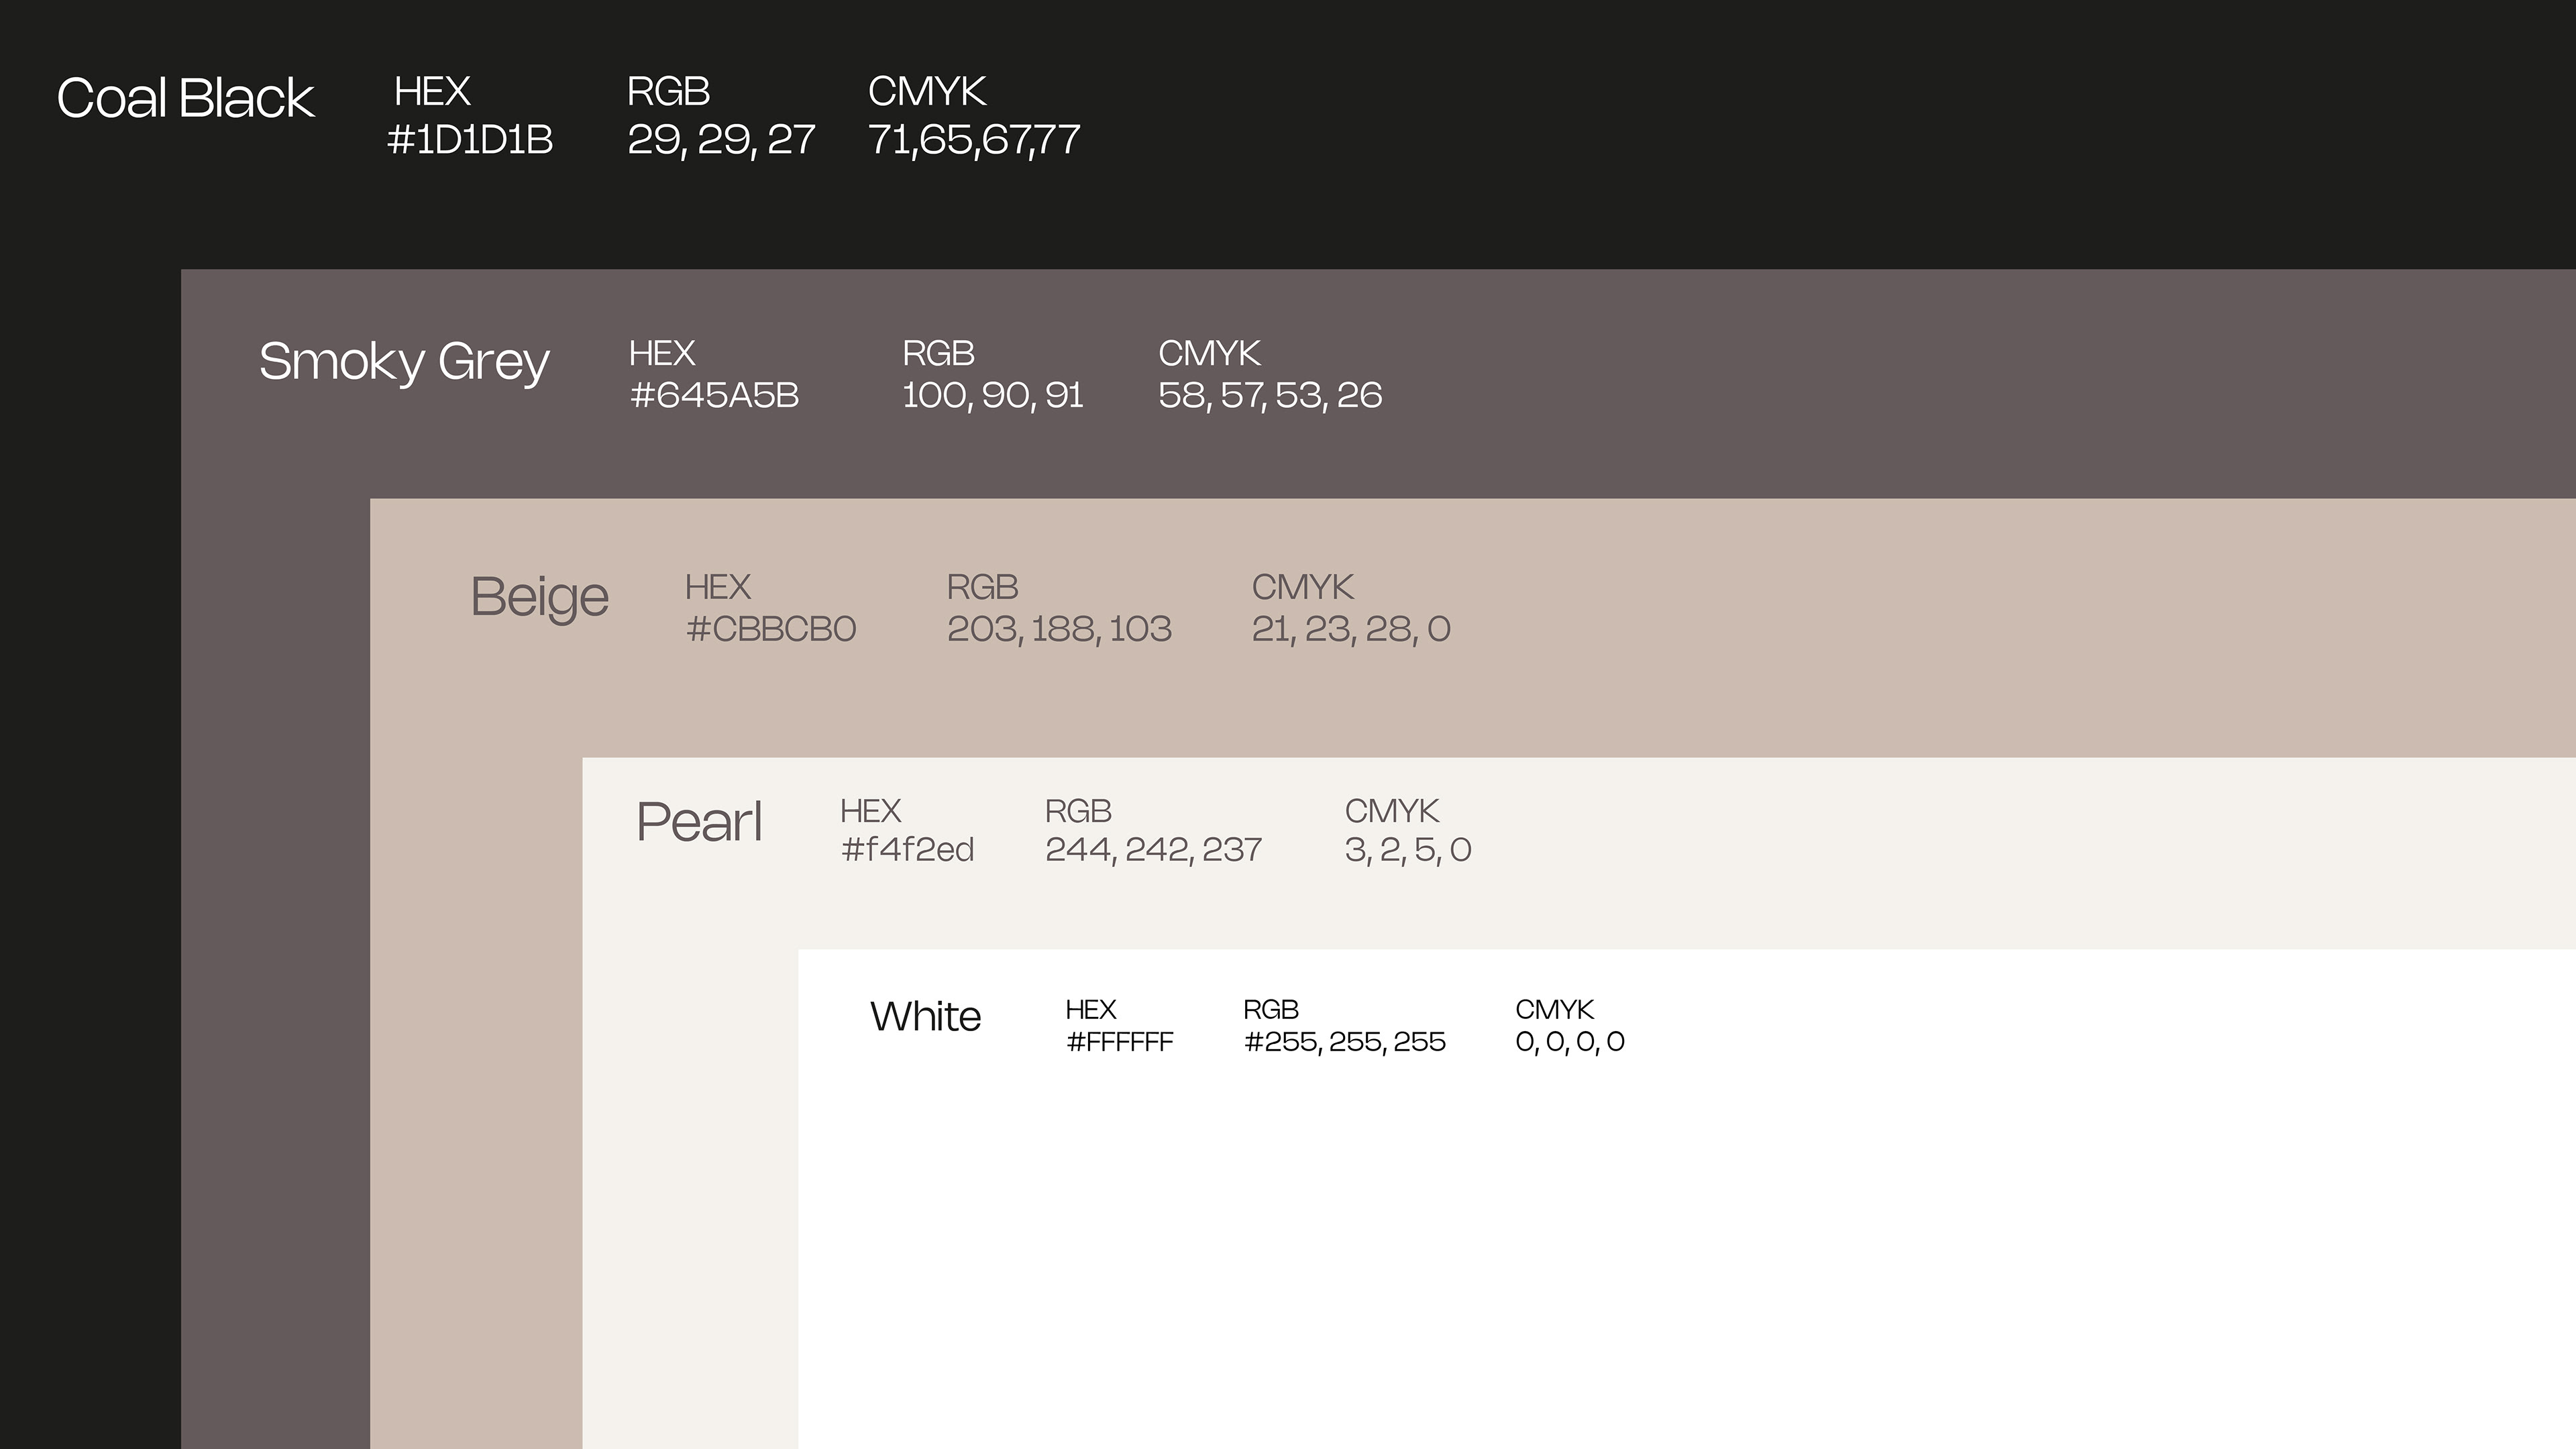
Task: Click the RGB label in the Smoky Grey row
Action: pyautogui.click(x=938, y=353)
